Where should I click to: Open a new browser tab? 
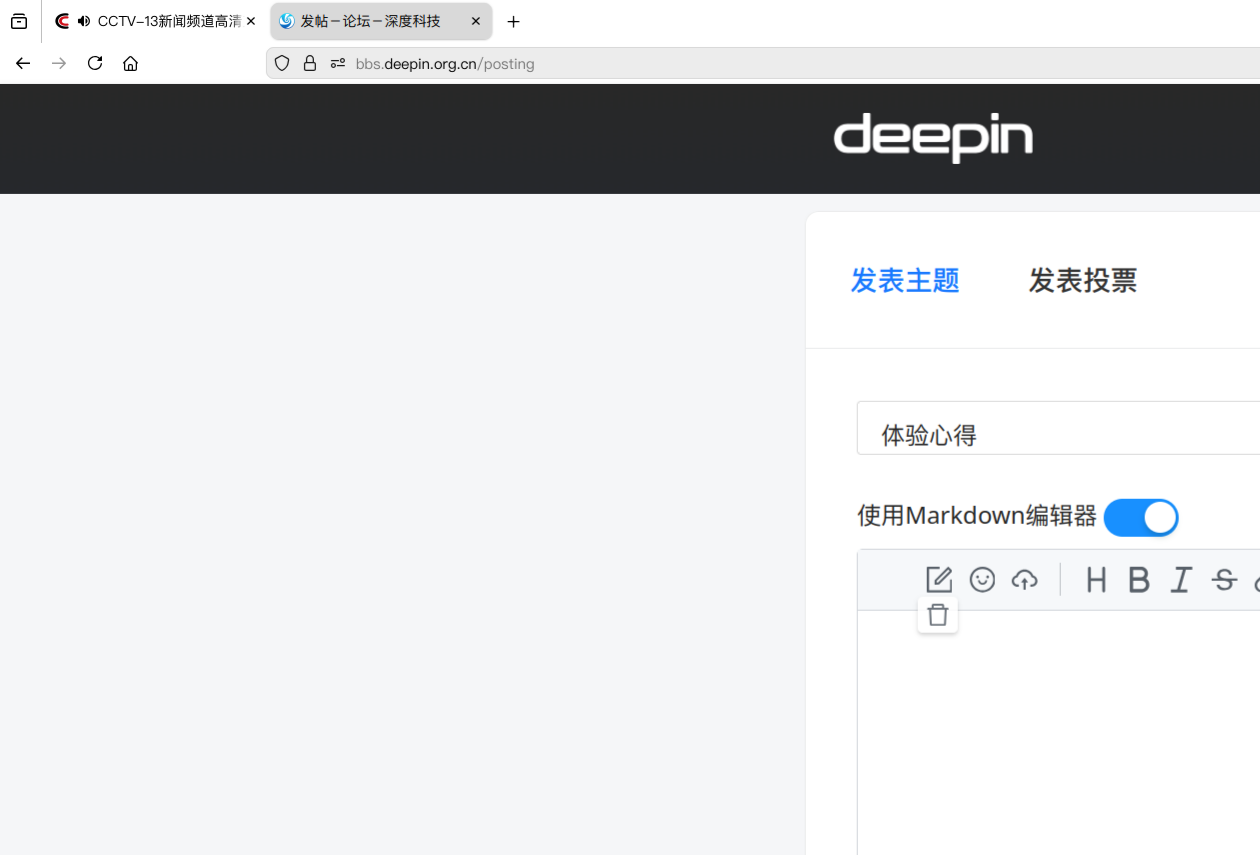[513, 21]
